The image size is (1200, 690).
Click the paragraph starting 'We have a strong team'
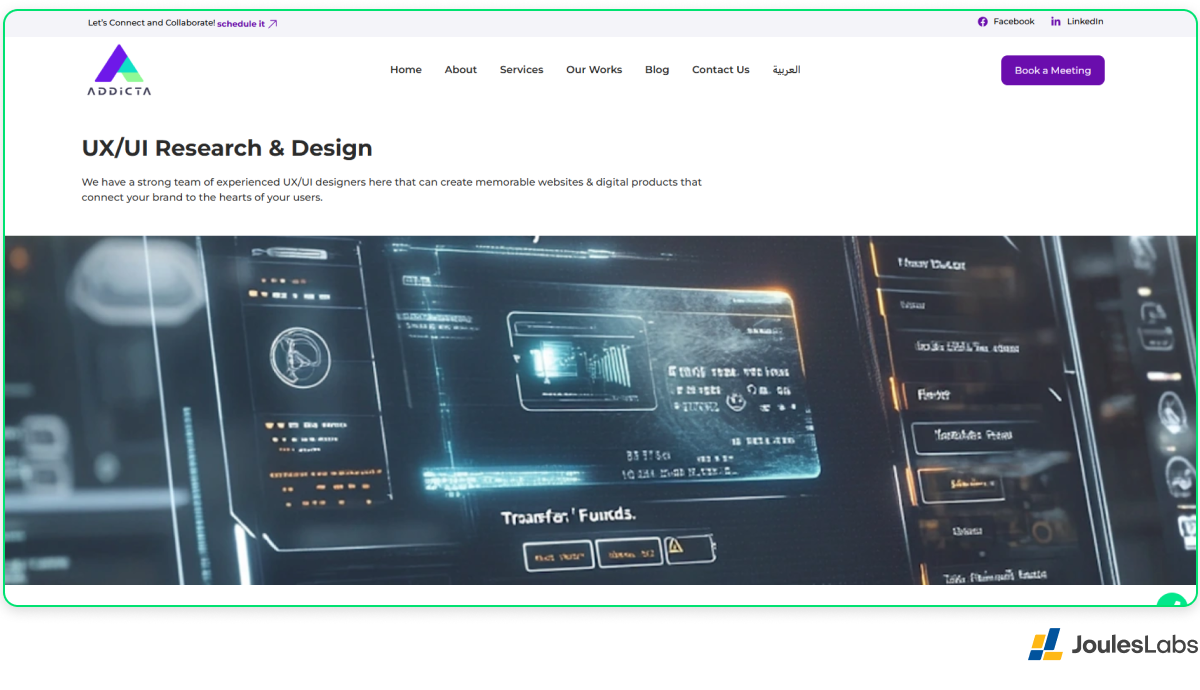pos(392,190)
